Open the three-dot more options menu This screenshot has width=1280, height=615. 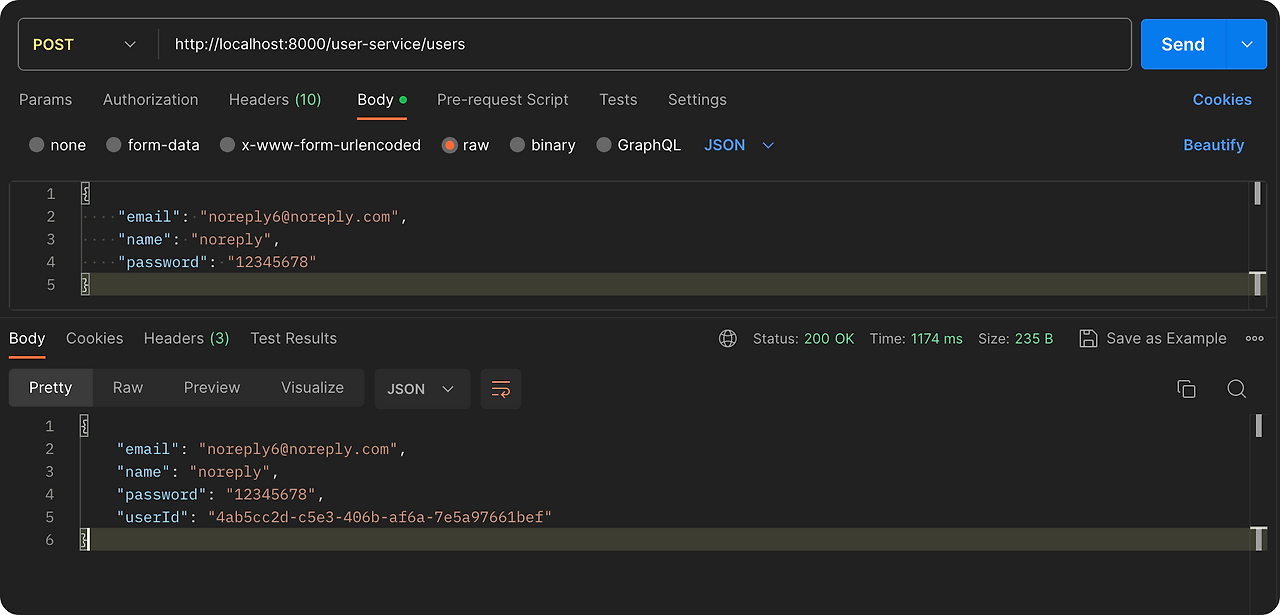tap(1255, 339)
